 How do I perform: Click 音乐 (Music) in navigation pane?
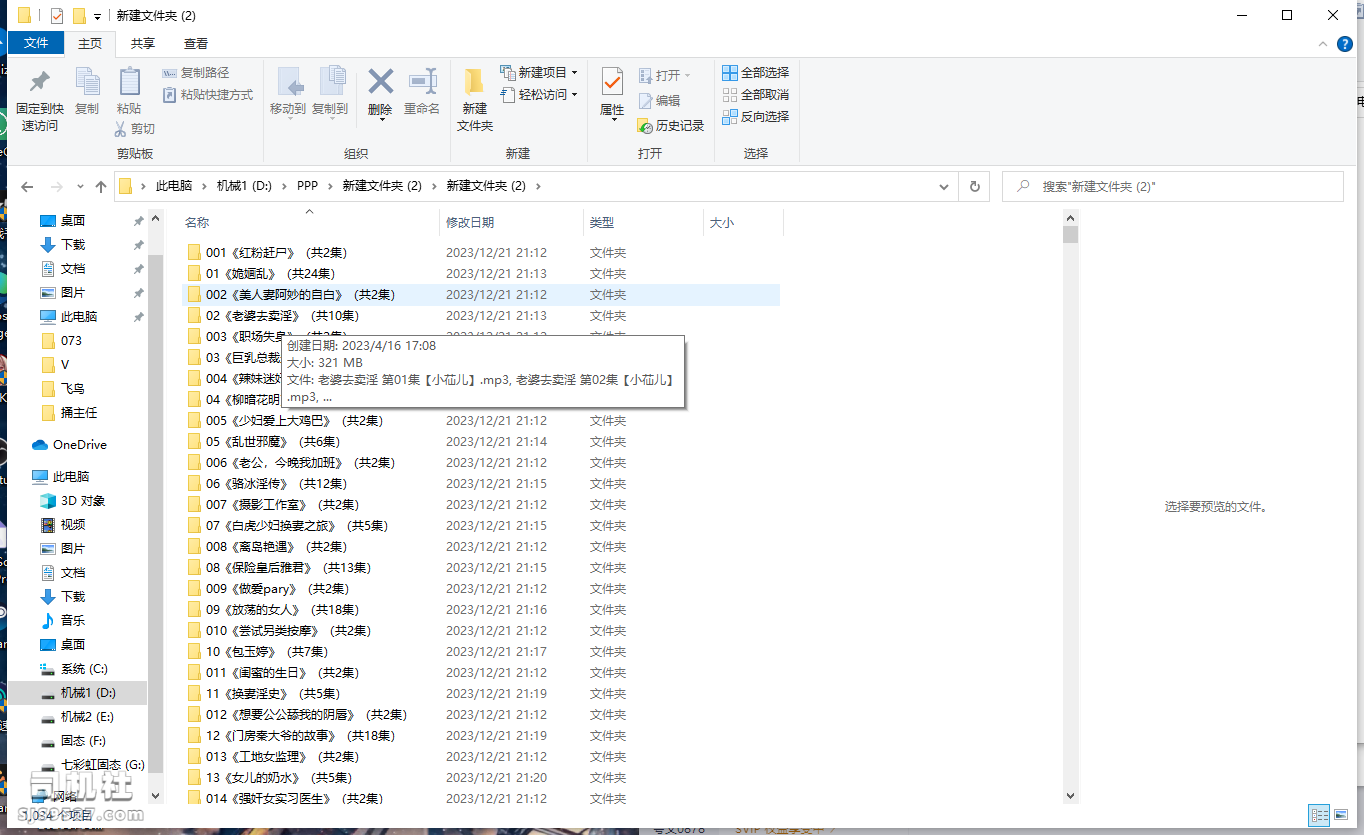tap(62, 621)
